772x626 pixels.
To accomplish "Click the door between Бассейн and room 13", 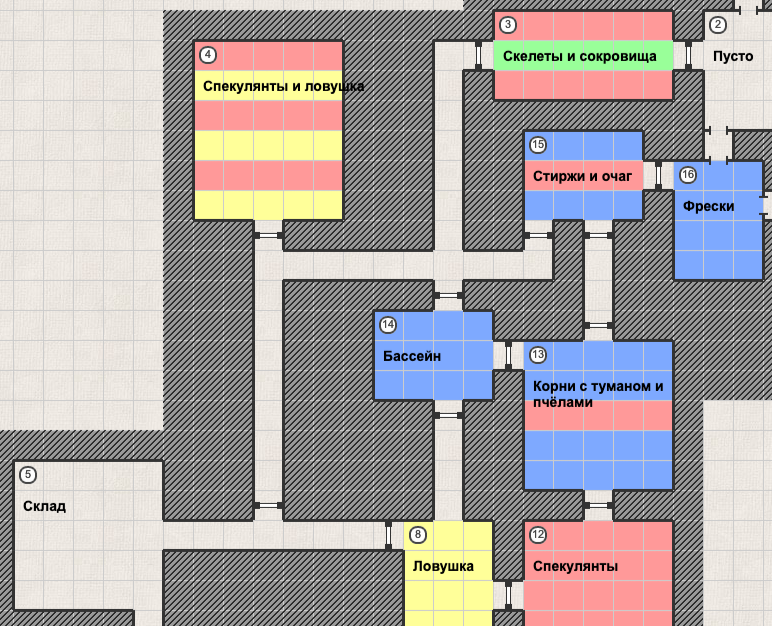I will coord(508,355).
